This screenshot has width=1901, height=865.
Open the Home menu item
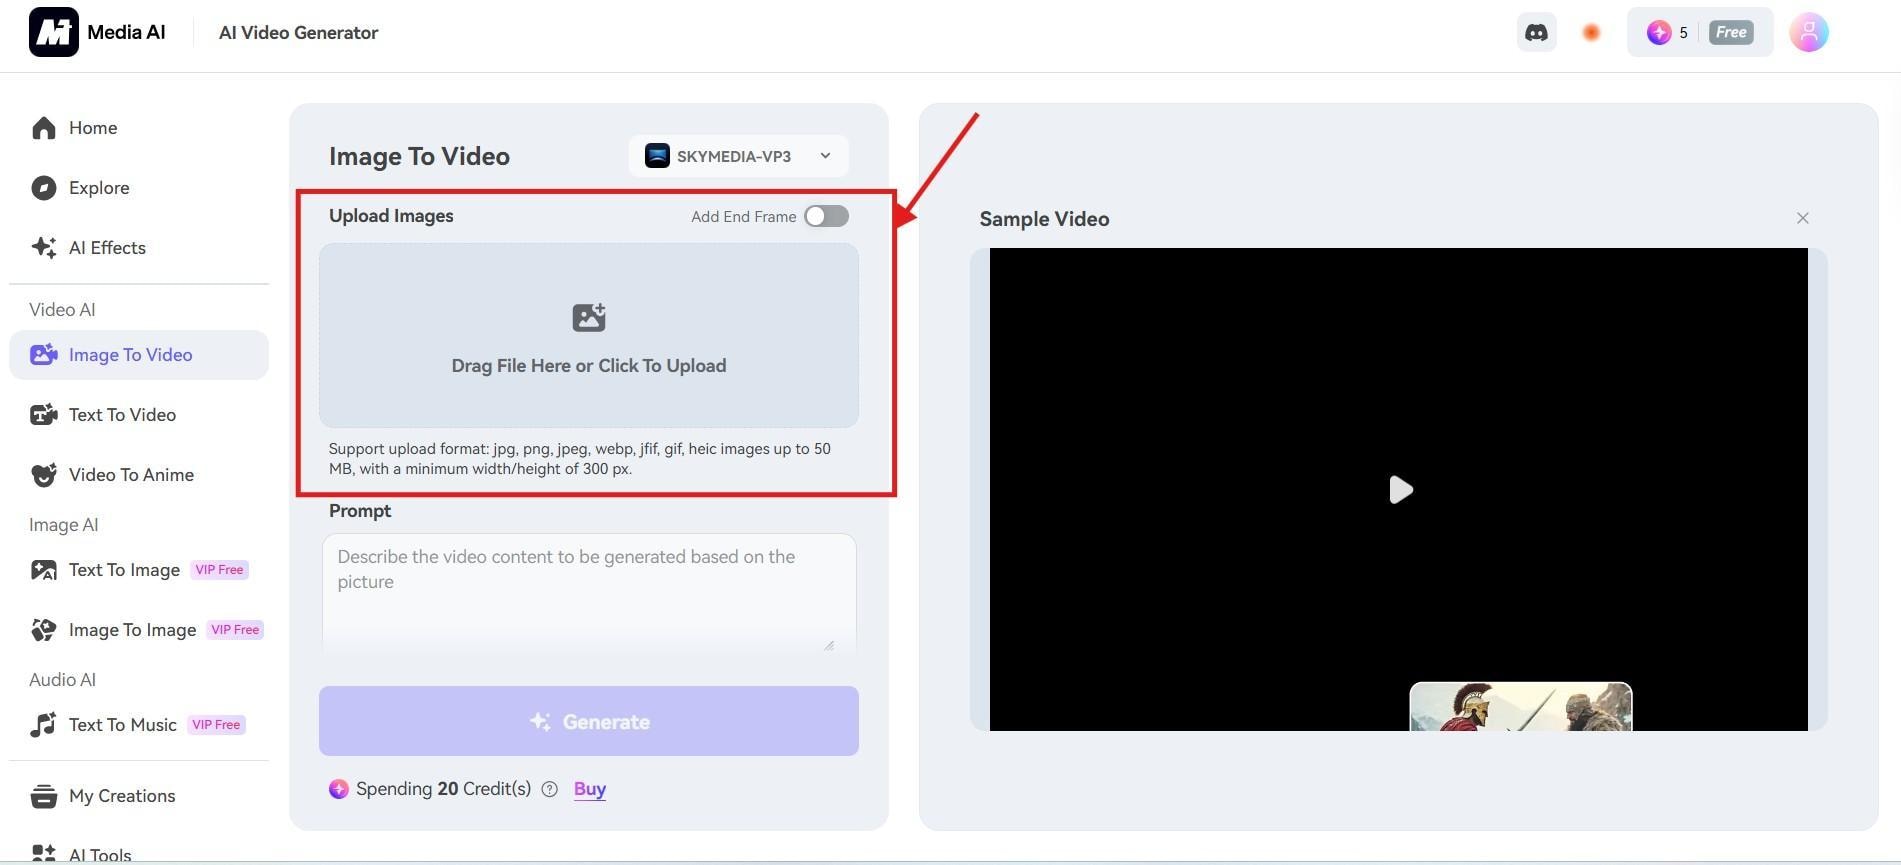coord(139,128)
